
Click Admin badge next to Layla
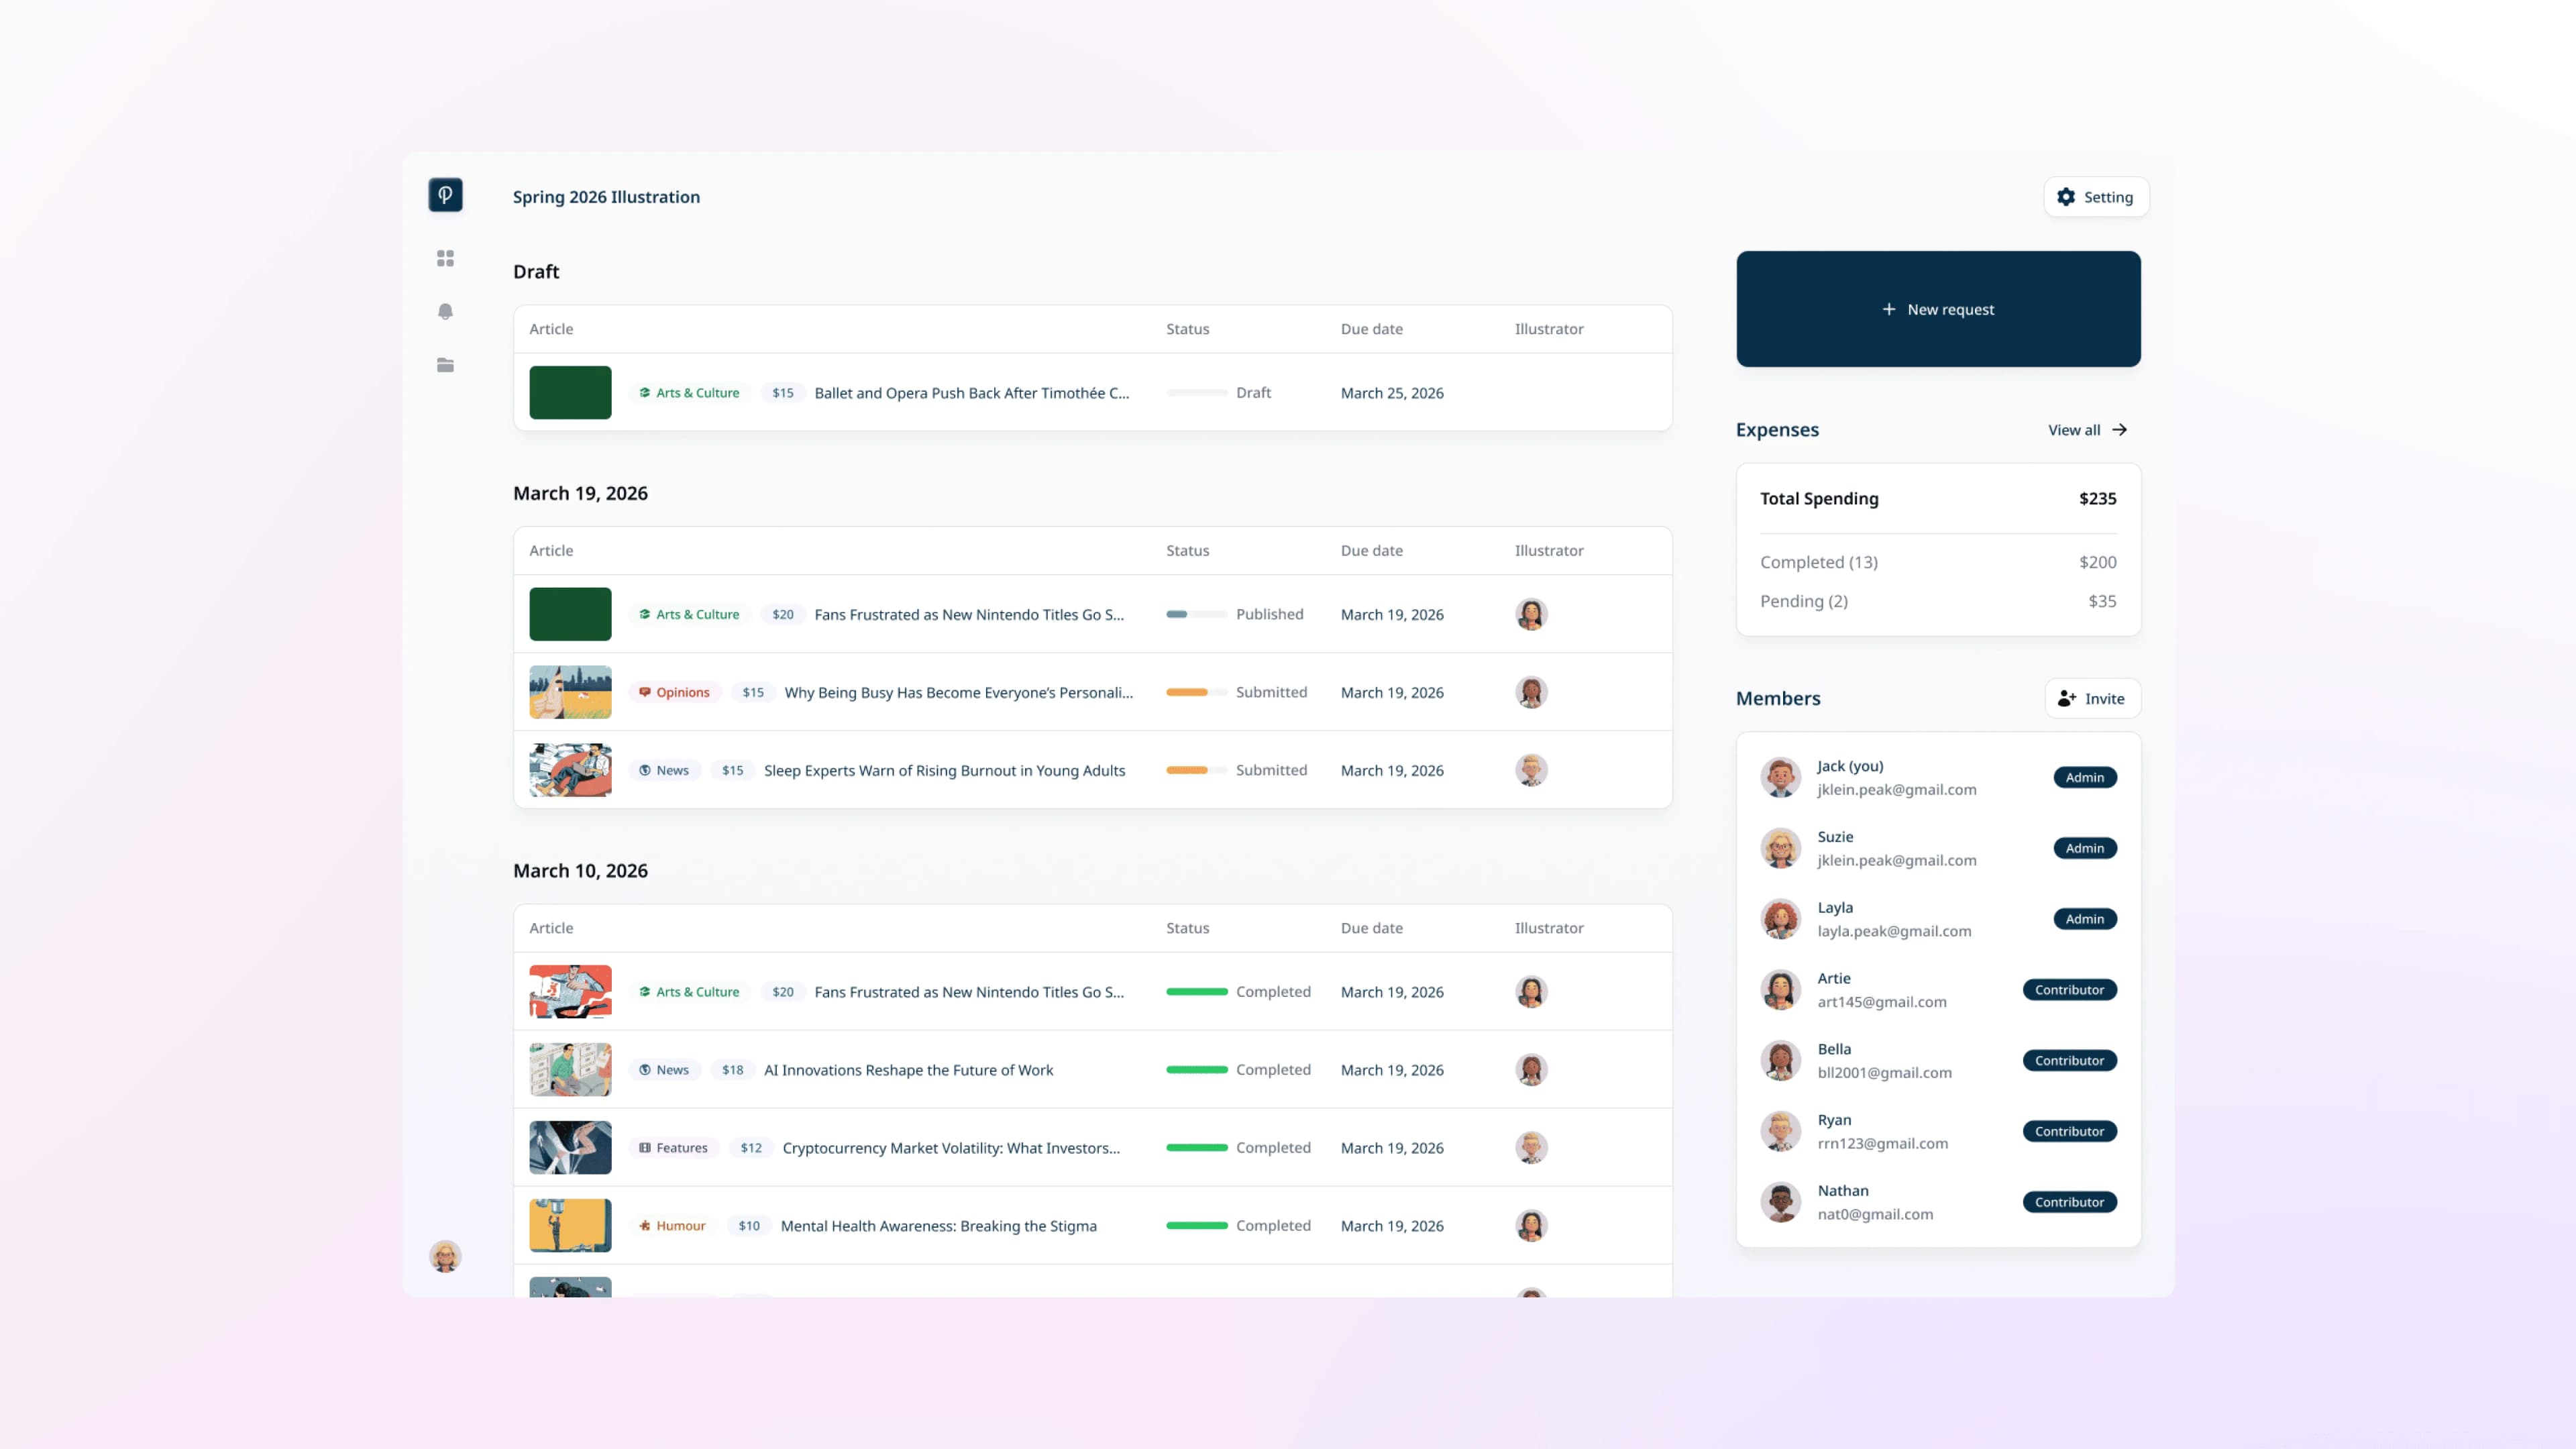pyautogui.click(x=2085, y=919)
